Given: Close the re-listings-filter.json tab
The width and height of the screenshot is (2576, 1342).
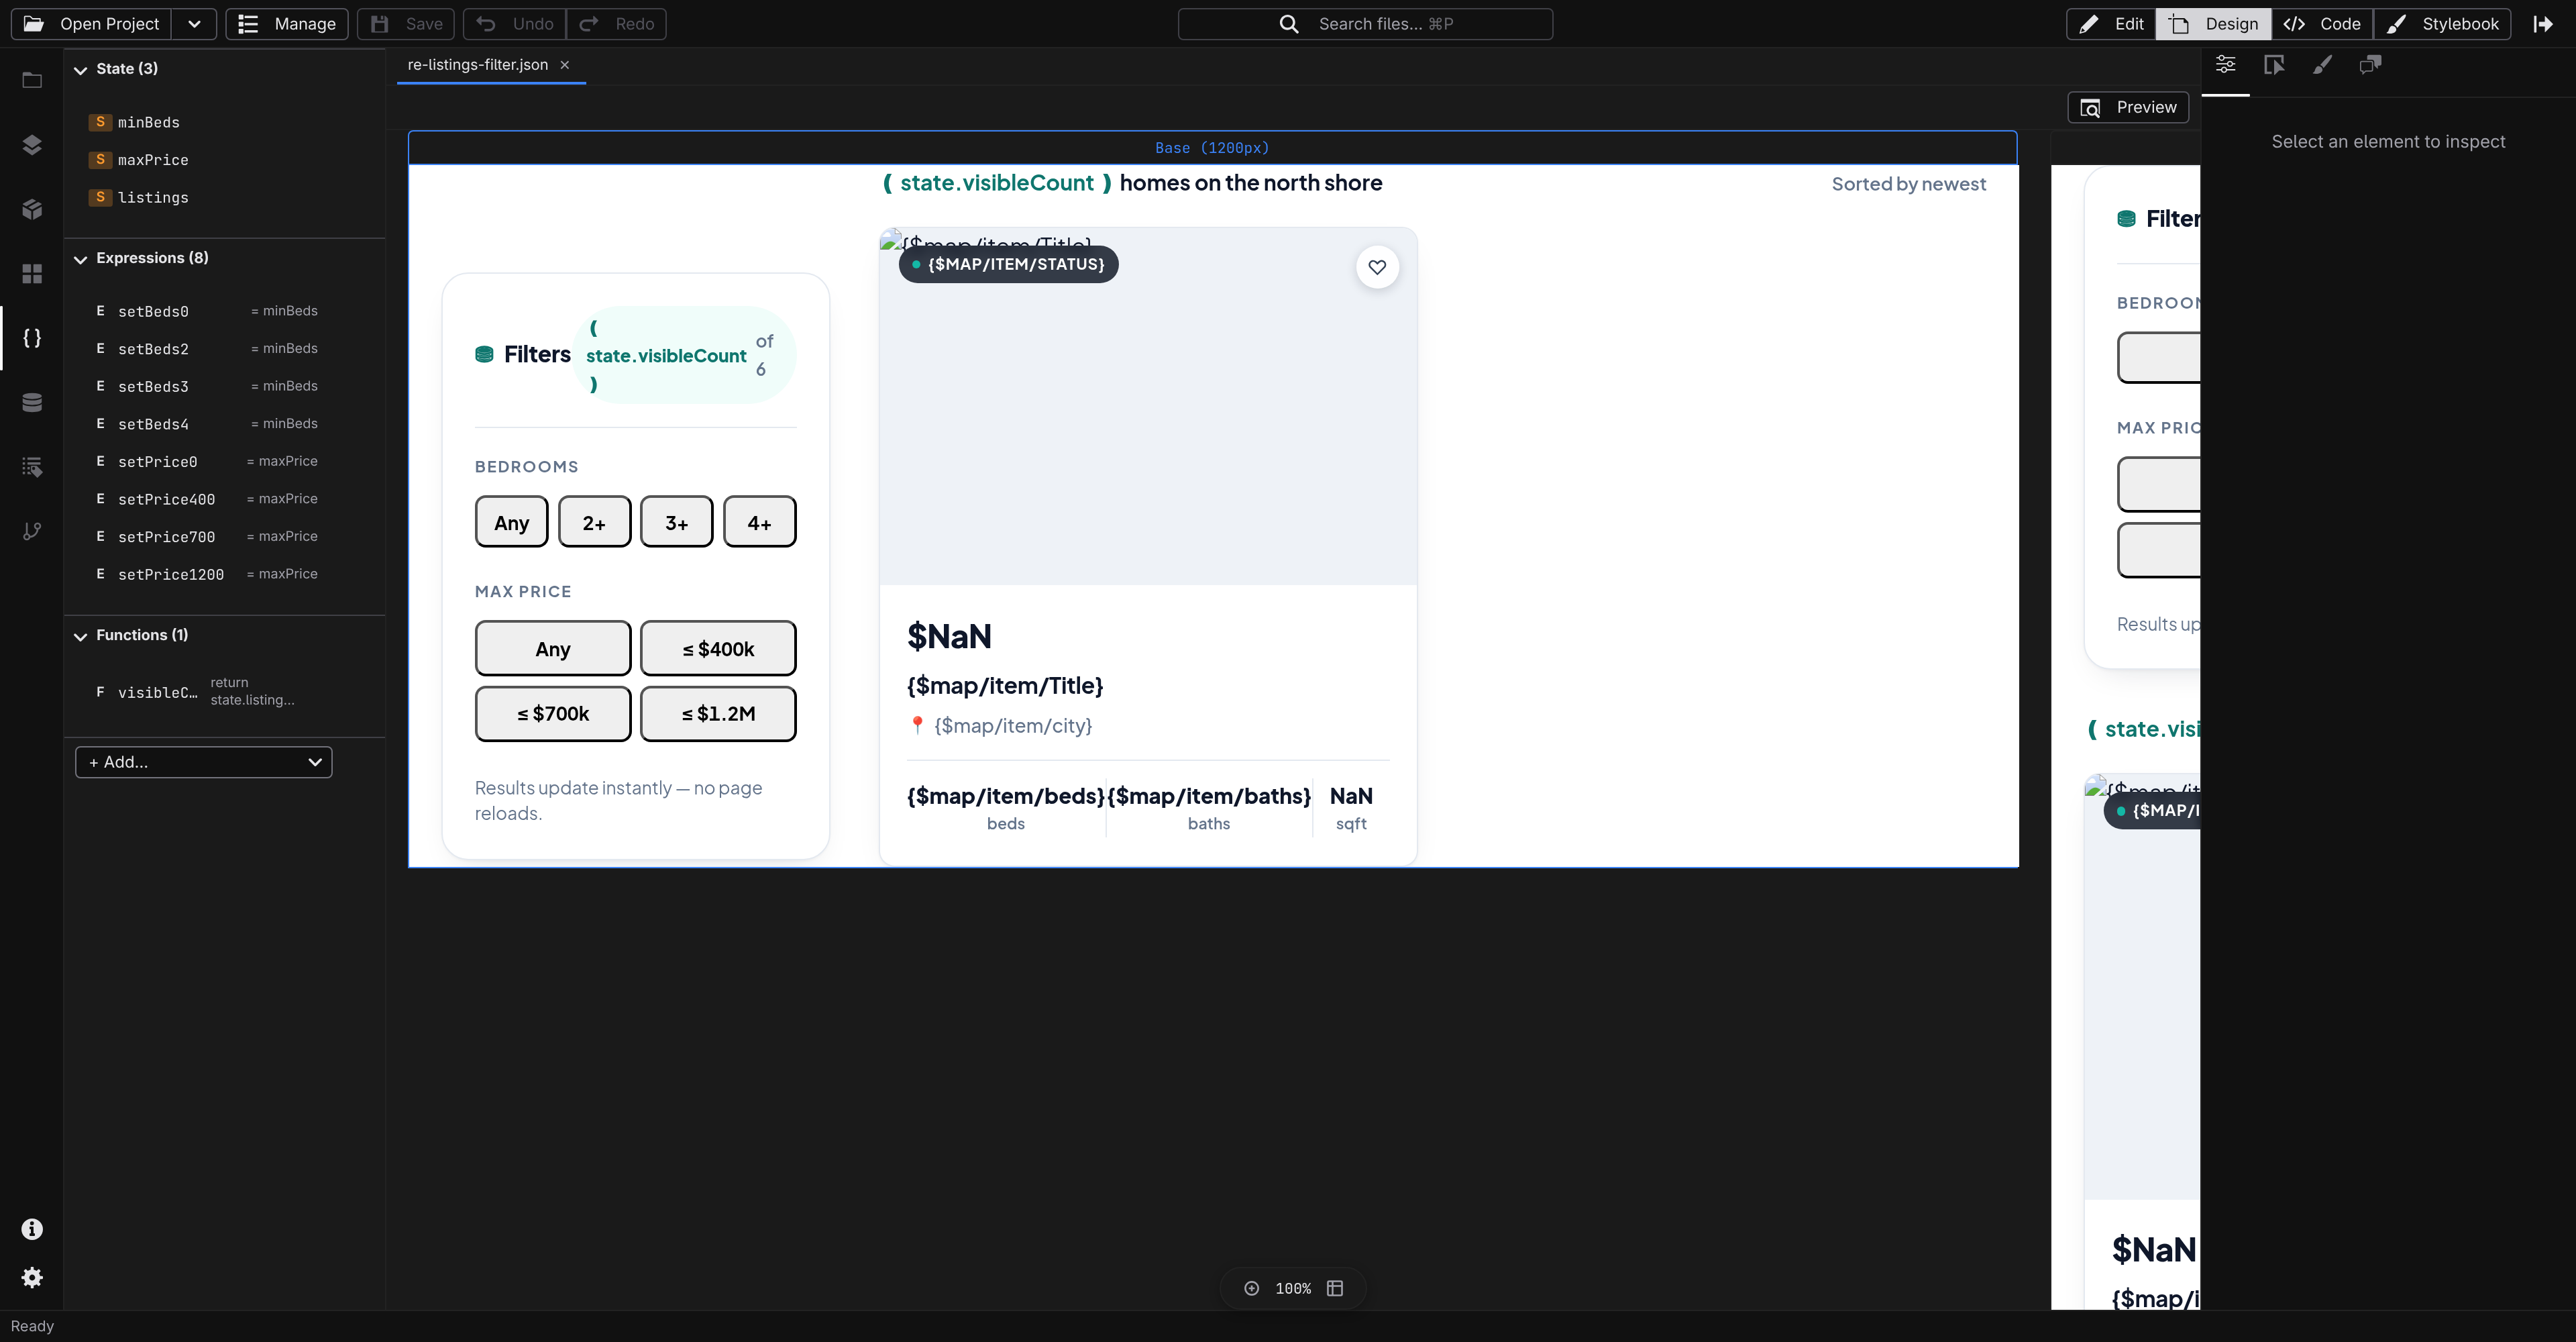Looking at the screenshot, I should tap(565, 65).
